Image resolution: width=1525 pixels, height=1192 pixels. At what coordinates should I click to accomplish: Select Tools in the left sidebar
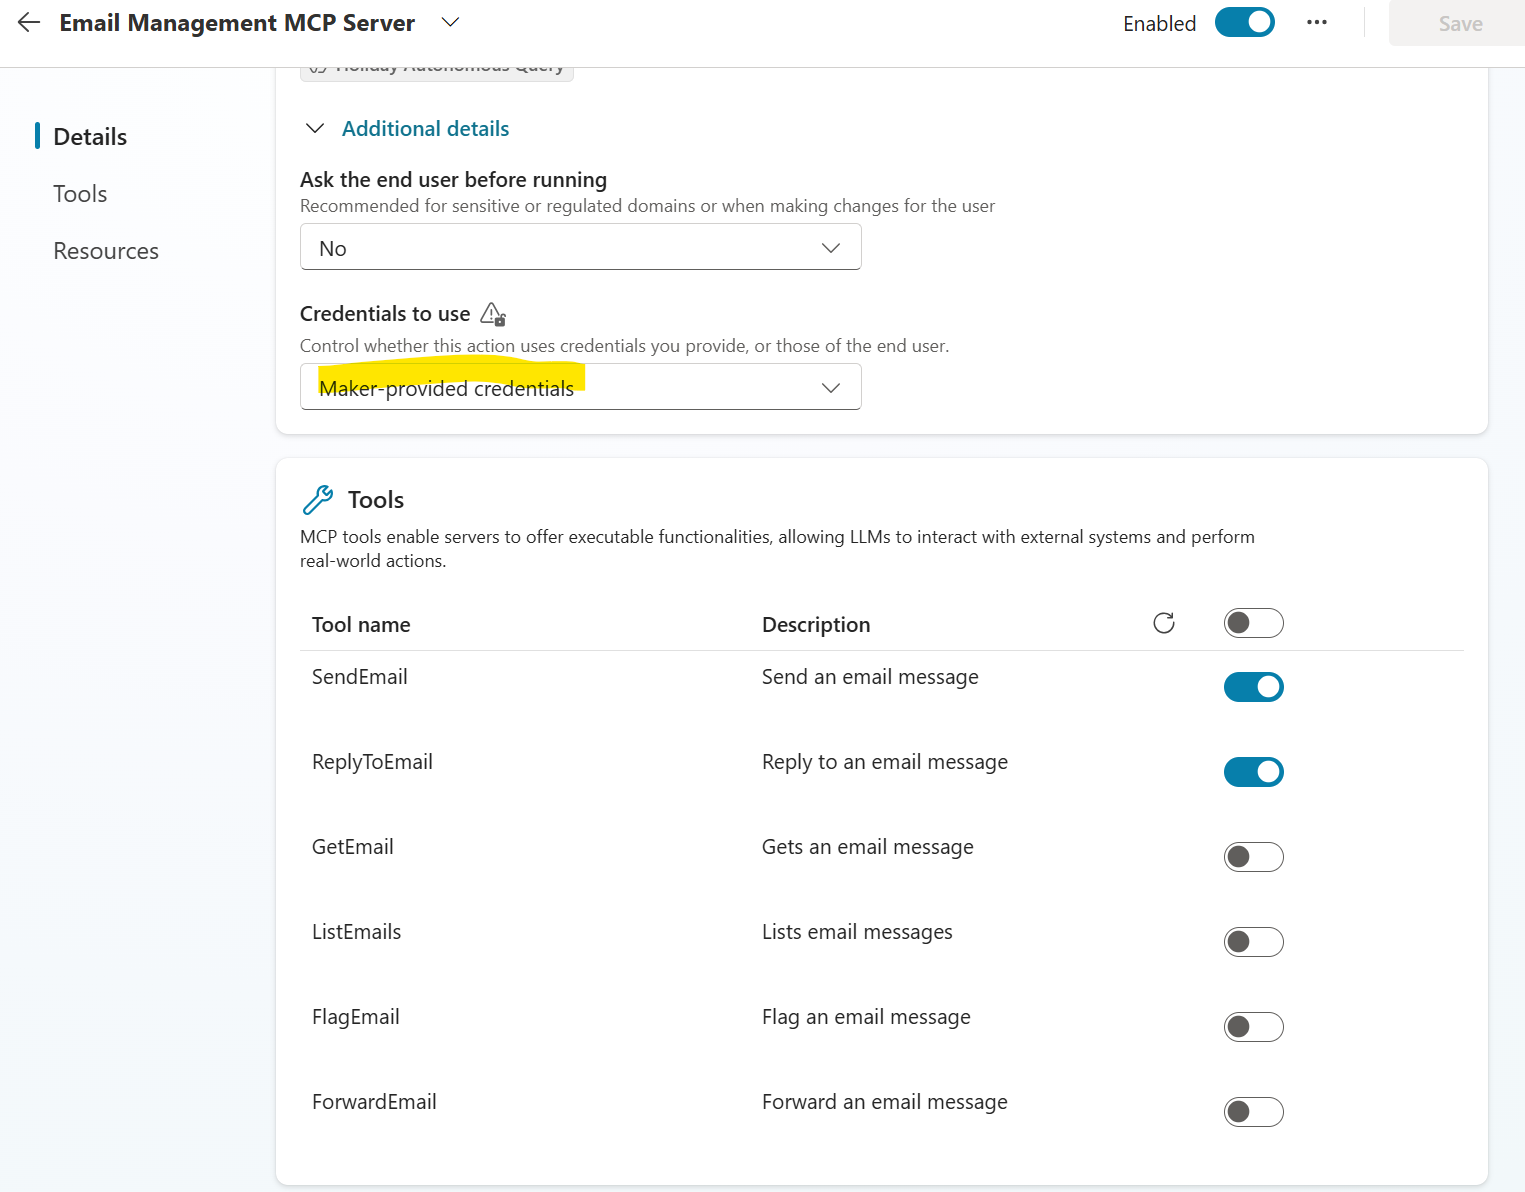[80, 193]
